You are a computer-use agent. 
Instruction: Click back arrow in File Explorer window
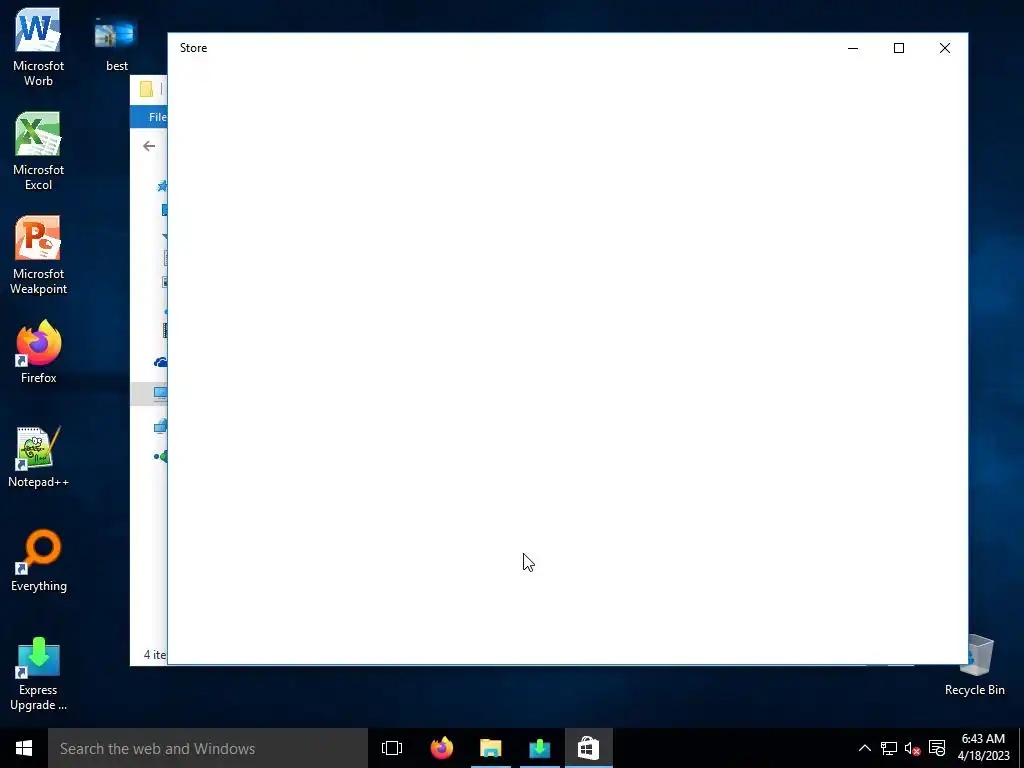[149, 146]
